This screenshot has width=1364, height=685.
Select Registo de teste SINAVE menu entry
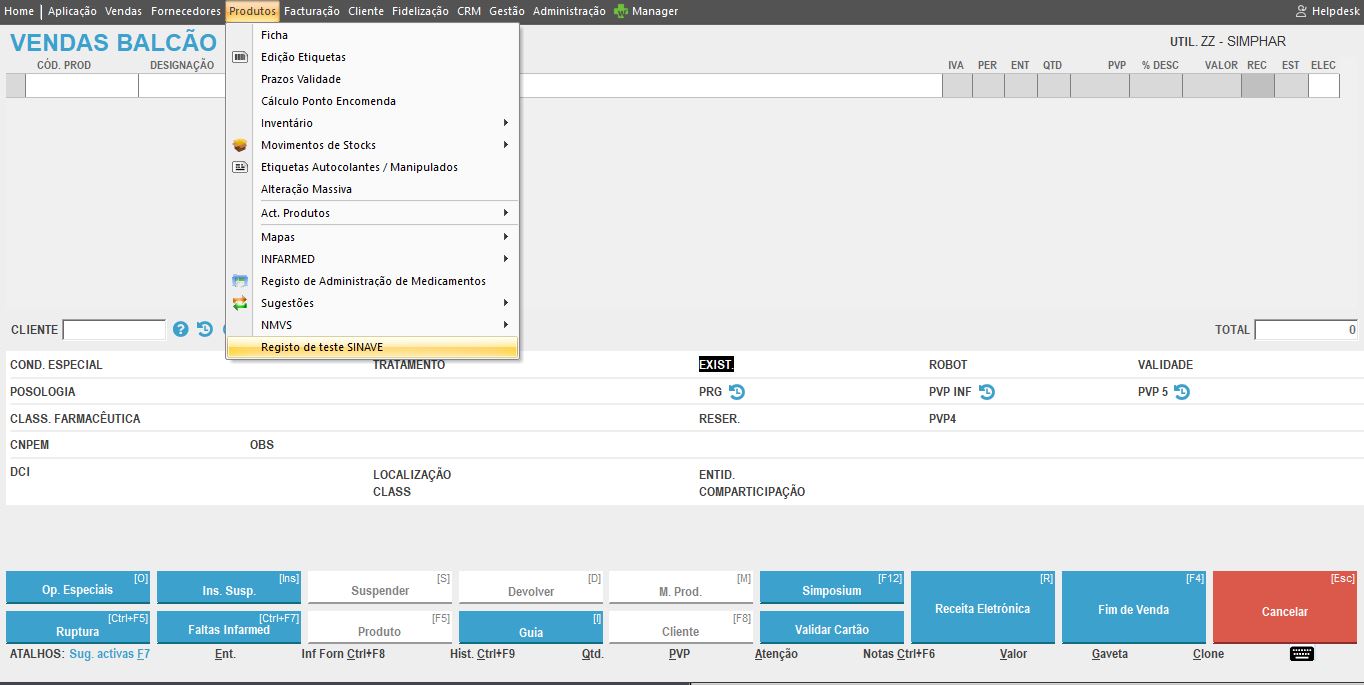pyautogui.click(x=322, y=347)
